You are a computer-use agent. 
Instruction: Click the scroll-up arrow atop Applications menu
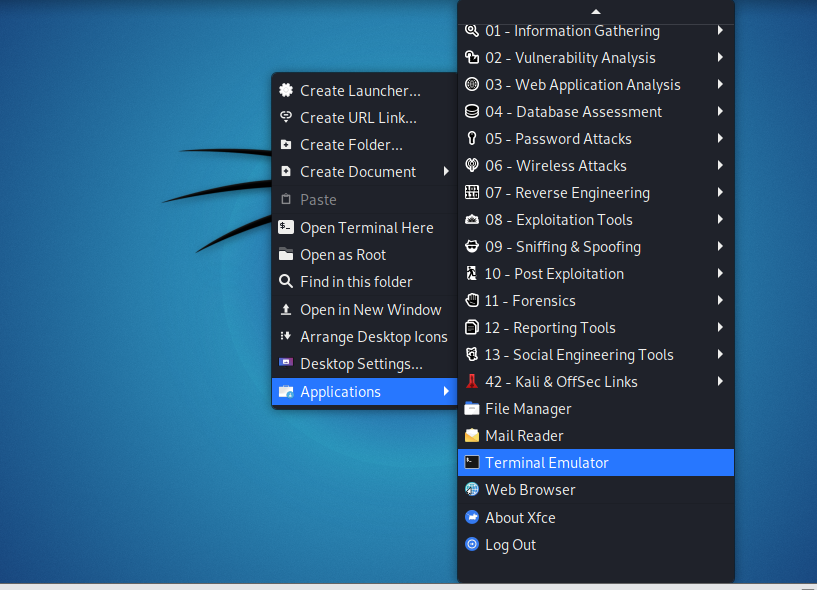click(596, 11)
